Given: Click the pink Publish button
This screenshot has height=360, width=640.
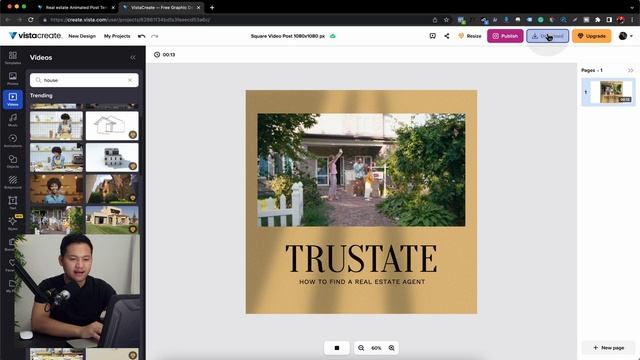Looking at the screenshot, I should click(x=505, y=36).
